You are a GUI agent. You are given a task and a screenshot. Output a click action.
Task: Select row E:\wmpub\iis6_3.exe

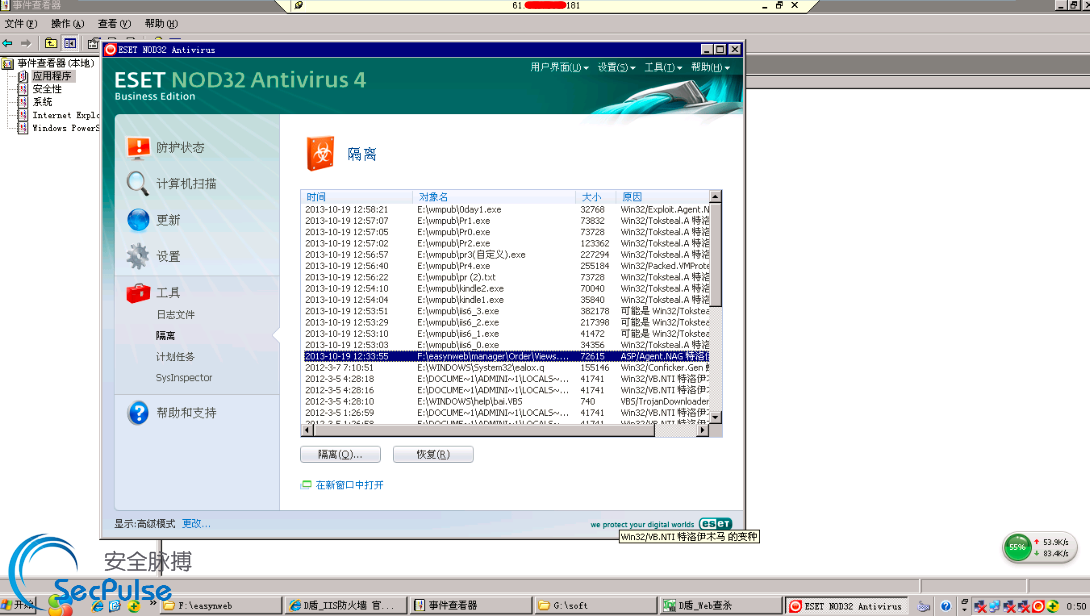point(506,311)
